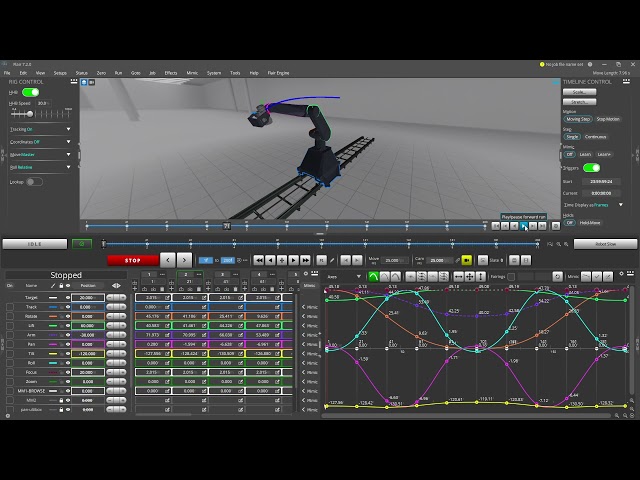Click the next arrow button beside STOP
Viewport: 640px width, 480px height.
click(184, 260)
